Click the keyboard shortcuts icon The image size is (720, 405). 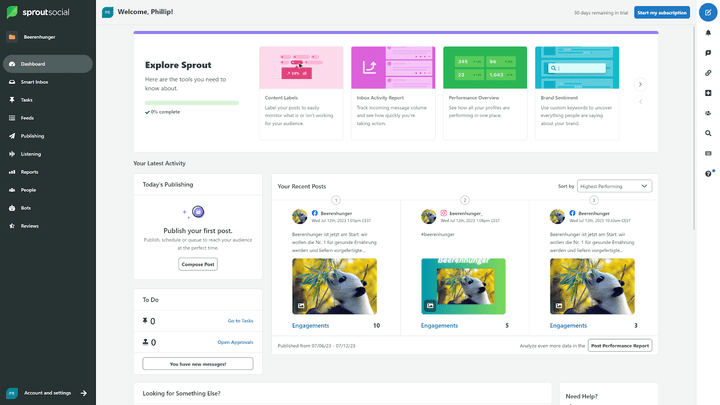click(x=708, y=153)
